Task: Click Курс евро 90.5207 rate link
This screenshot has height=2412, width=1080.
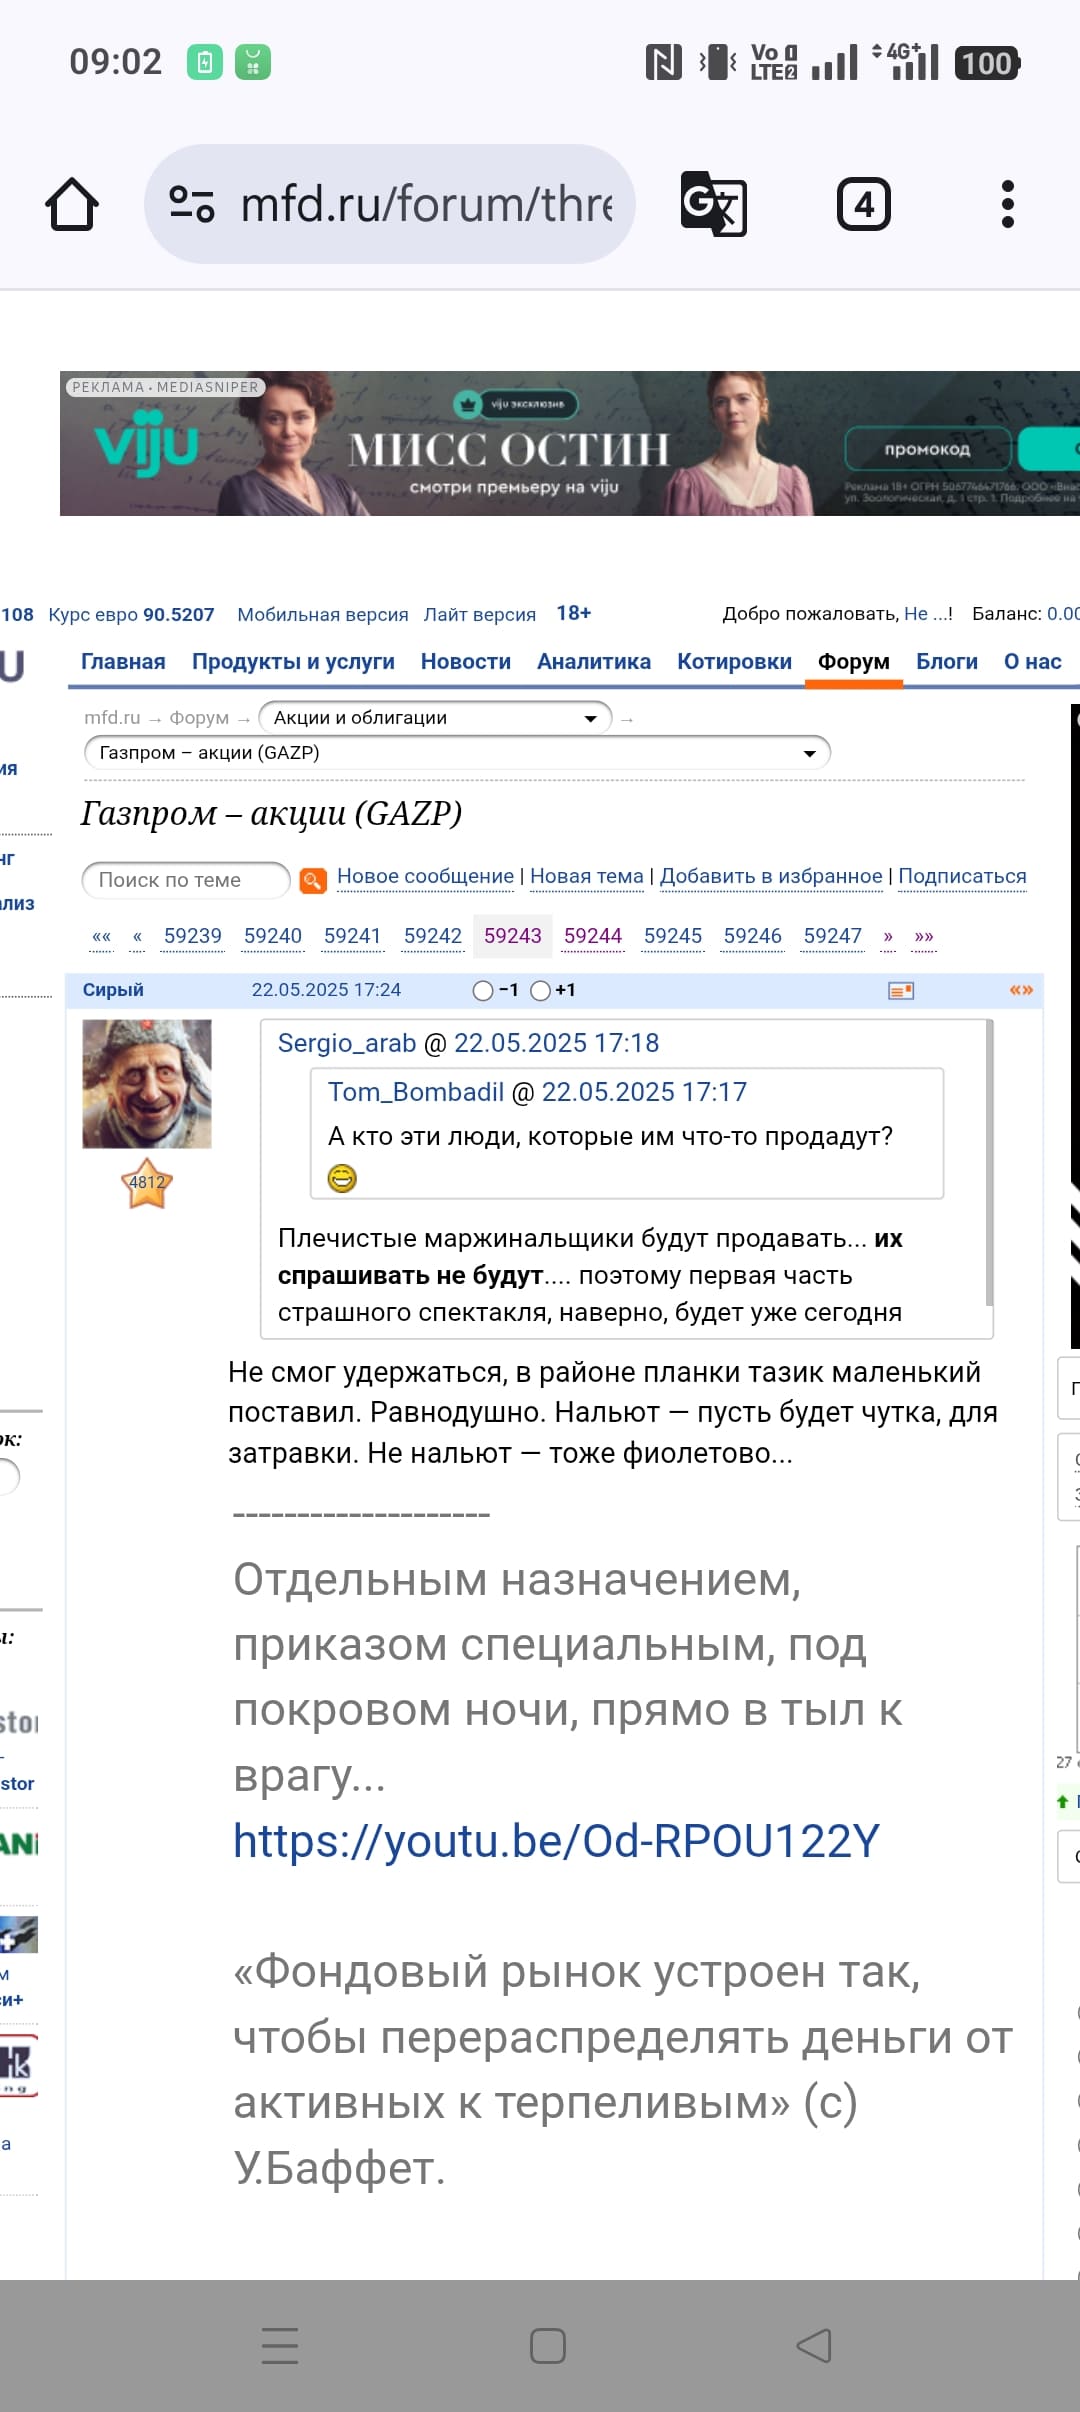Action: pos(131,614)
